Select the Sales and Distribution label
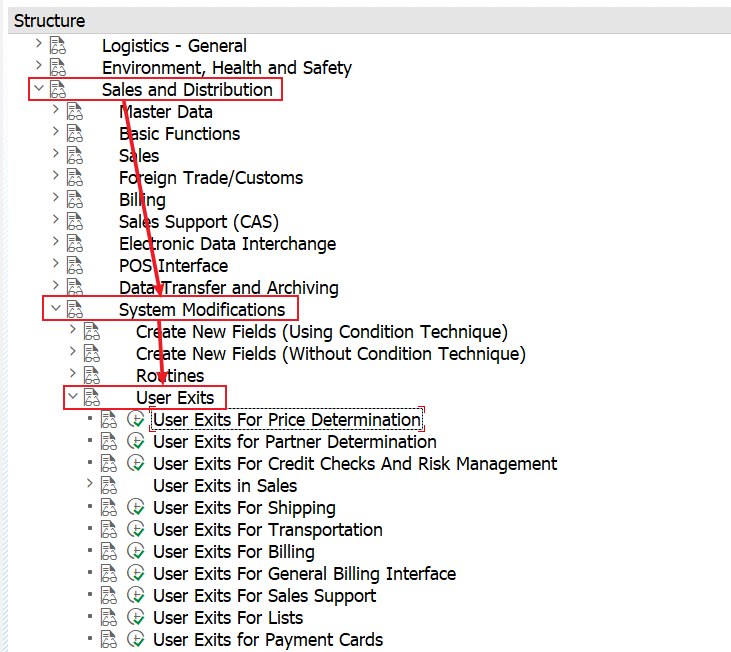The image size is (731, 652). [x=187, y=89]
